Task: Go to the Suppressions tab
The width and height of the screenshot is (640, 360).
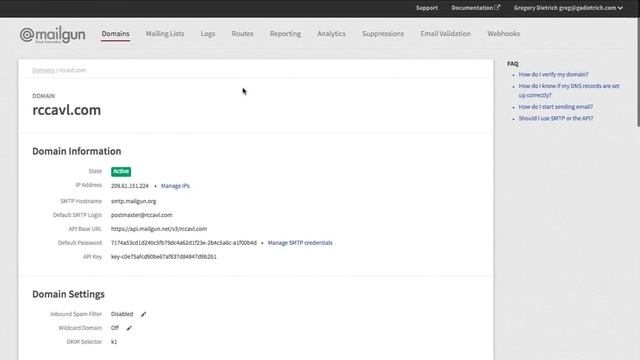Action: click(383, 34)
